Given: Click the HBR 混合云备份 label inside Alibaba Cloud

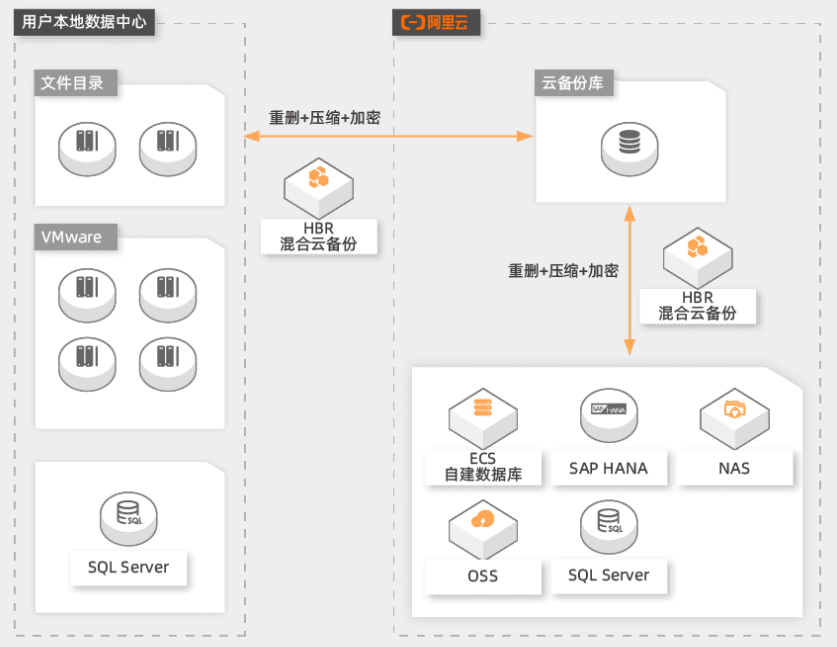Looking at the screenshot, I should (x=698, y=306).
